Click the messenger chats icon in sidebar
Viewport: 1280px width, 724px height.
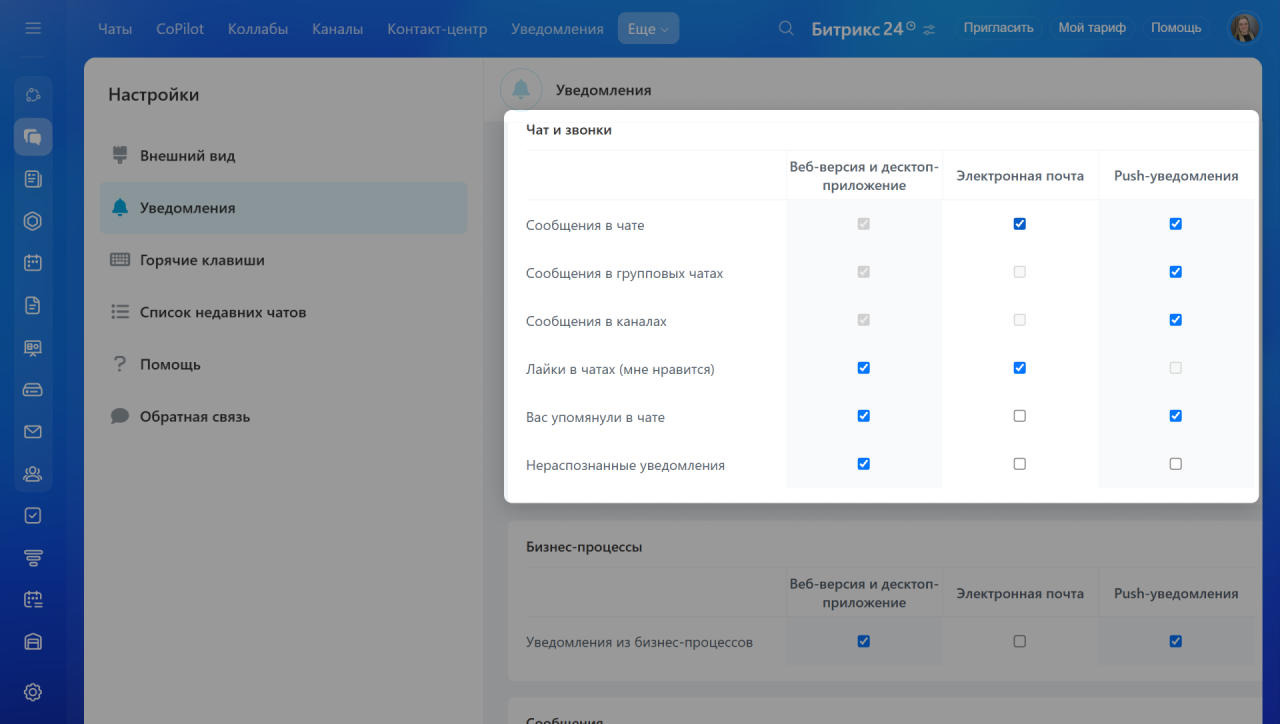[33, 137]
